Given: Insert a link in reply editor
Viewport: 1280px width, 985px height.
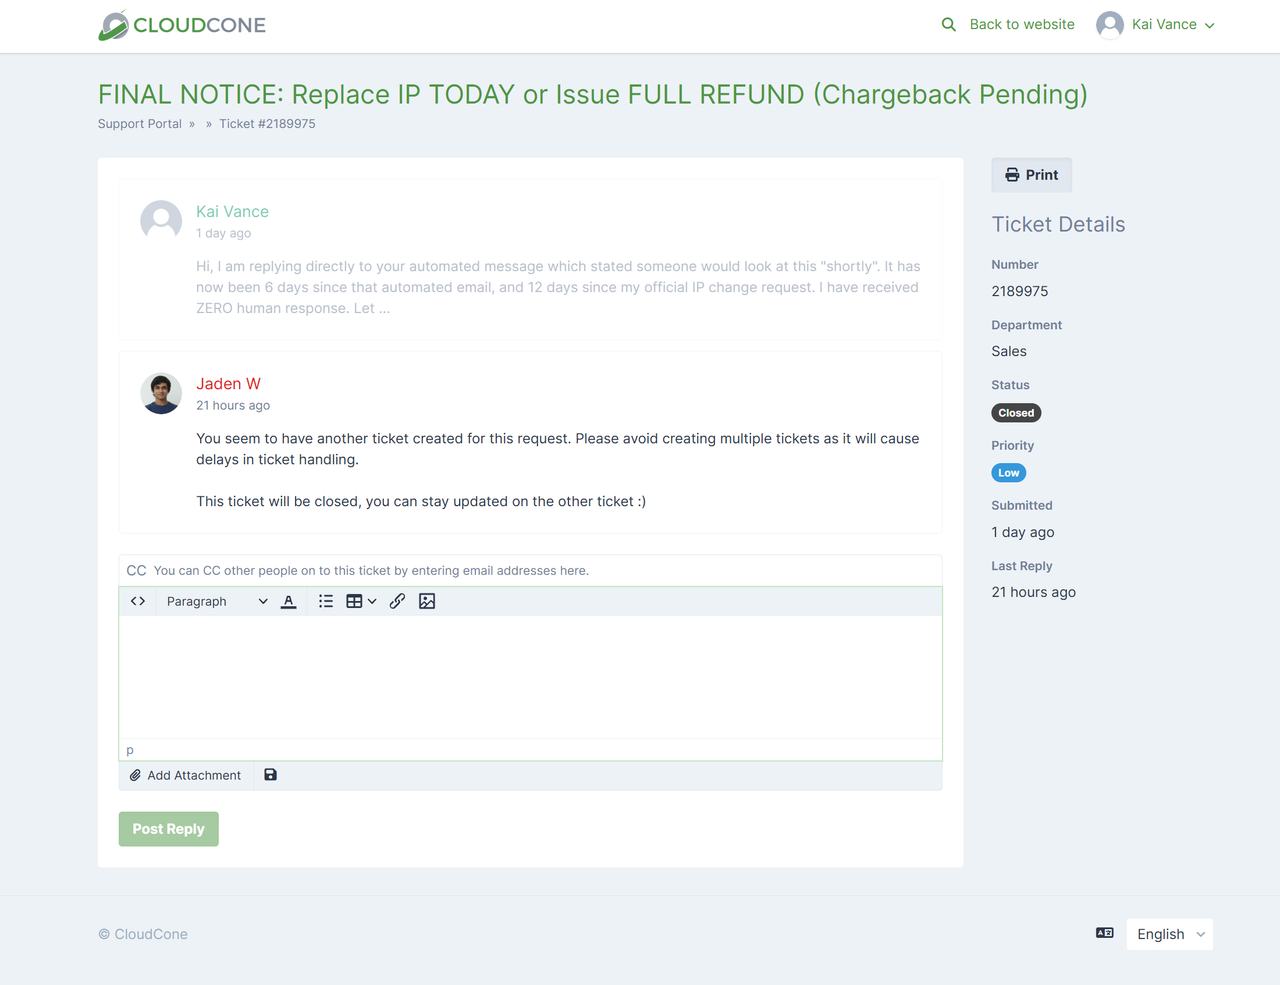Looking at the screenshot, I should point(397,601).
